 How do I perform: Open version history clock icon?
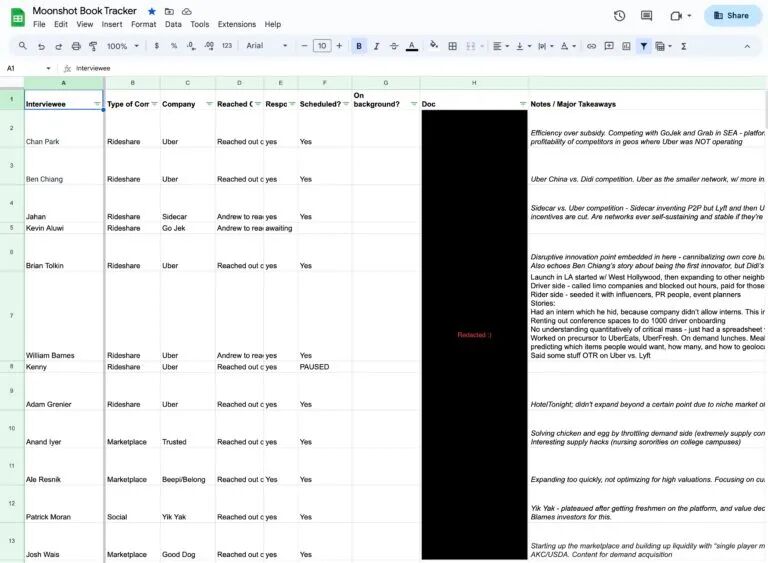(x=619, y=16)
